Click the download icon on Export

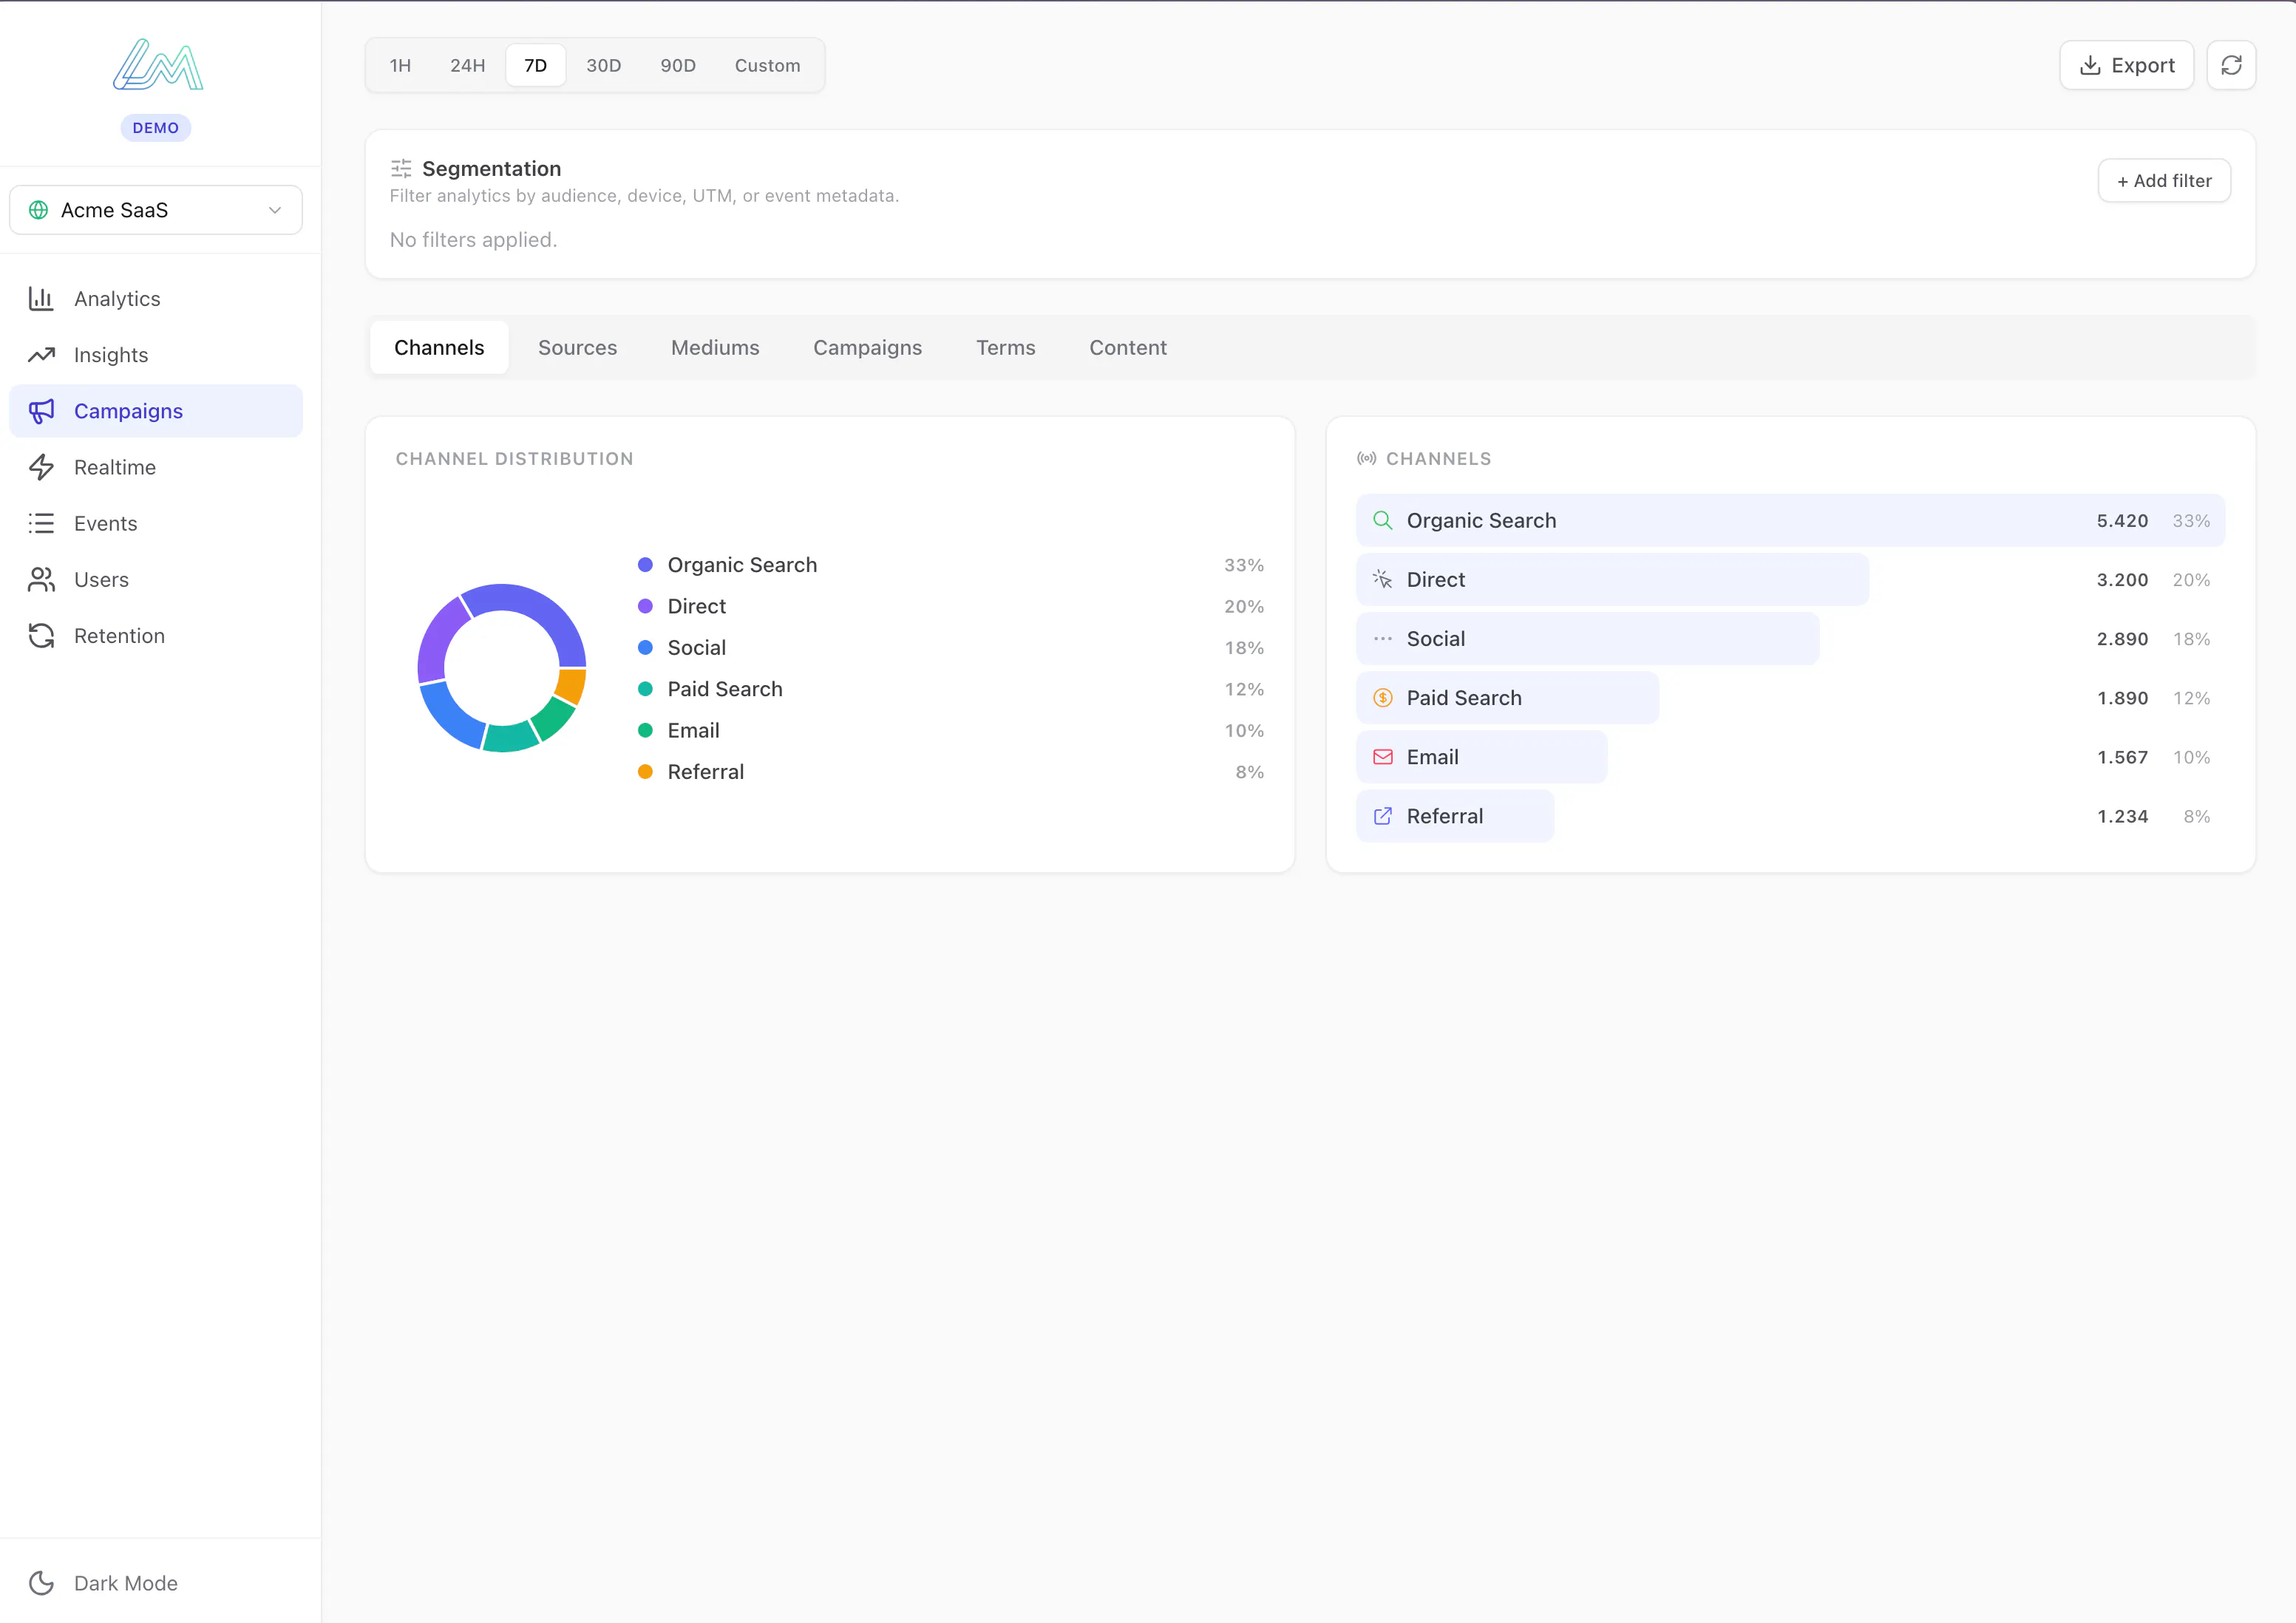pos(2090,65)
